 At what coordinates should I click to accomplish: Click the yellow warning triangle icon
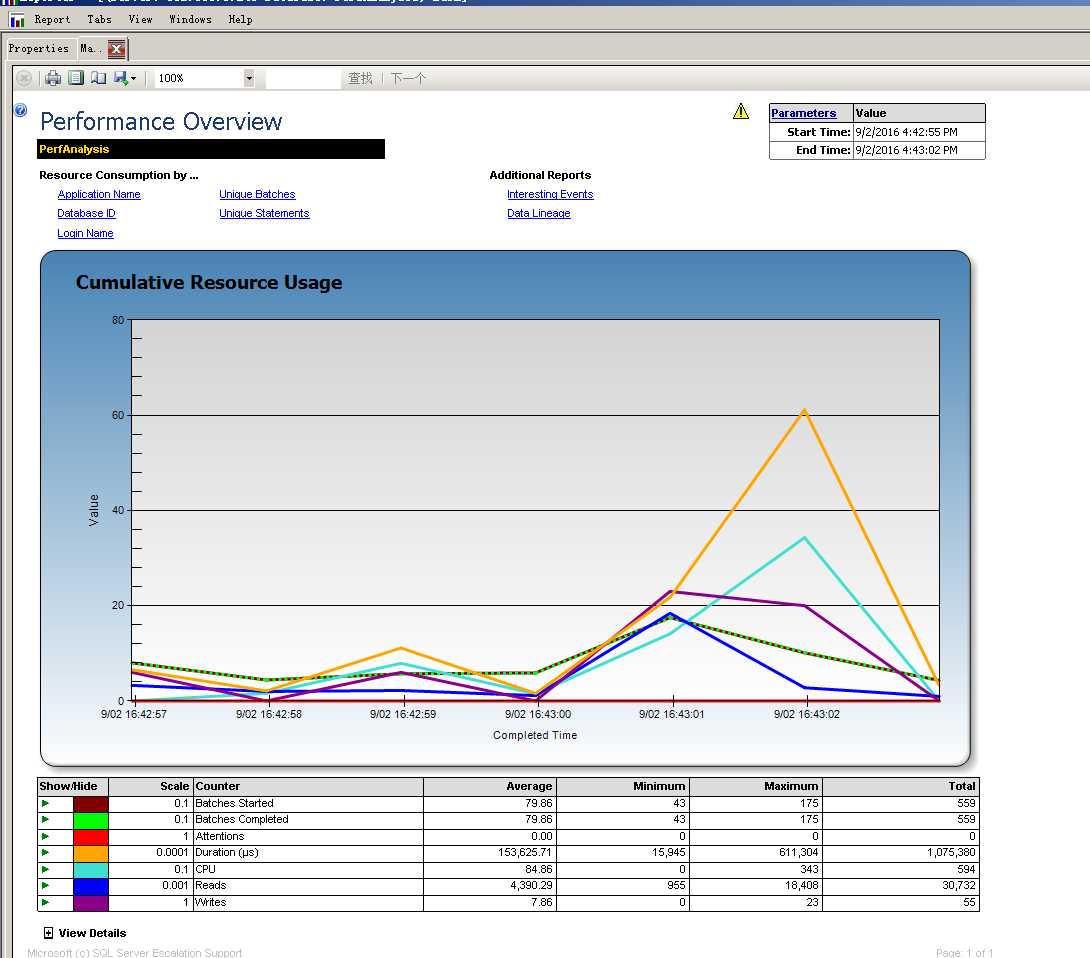tap(741, 111)
